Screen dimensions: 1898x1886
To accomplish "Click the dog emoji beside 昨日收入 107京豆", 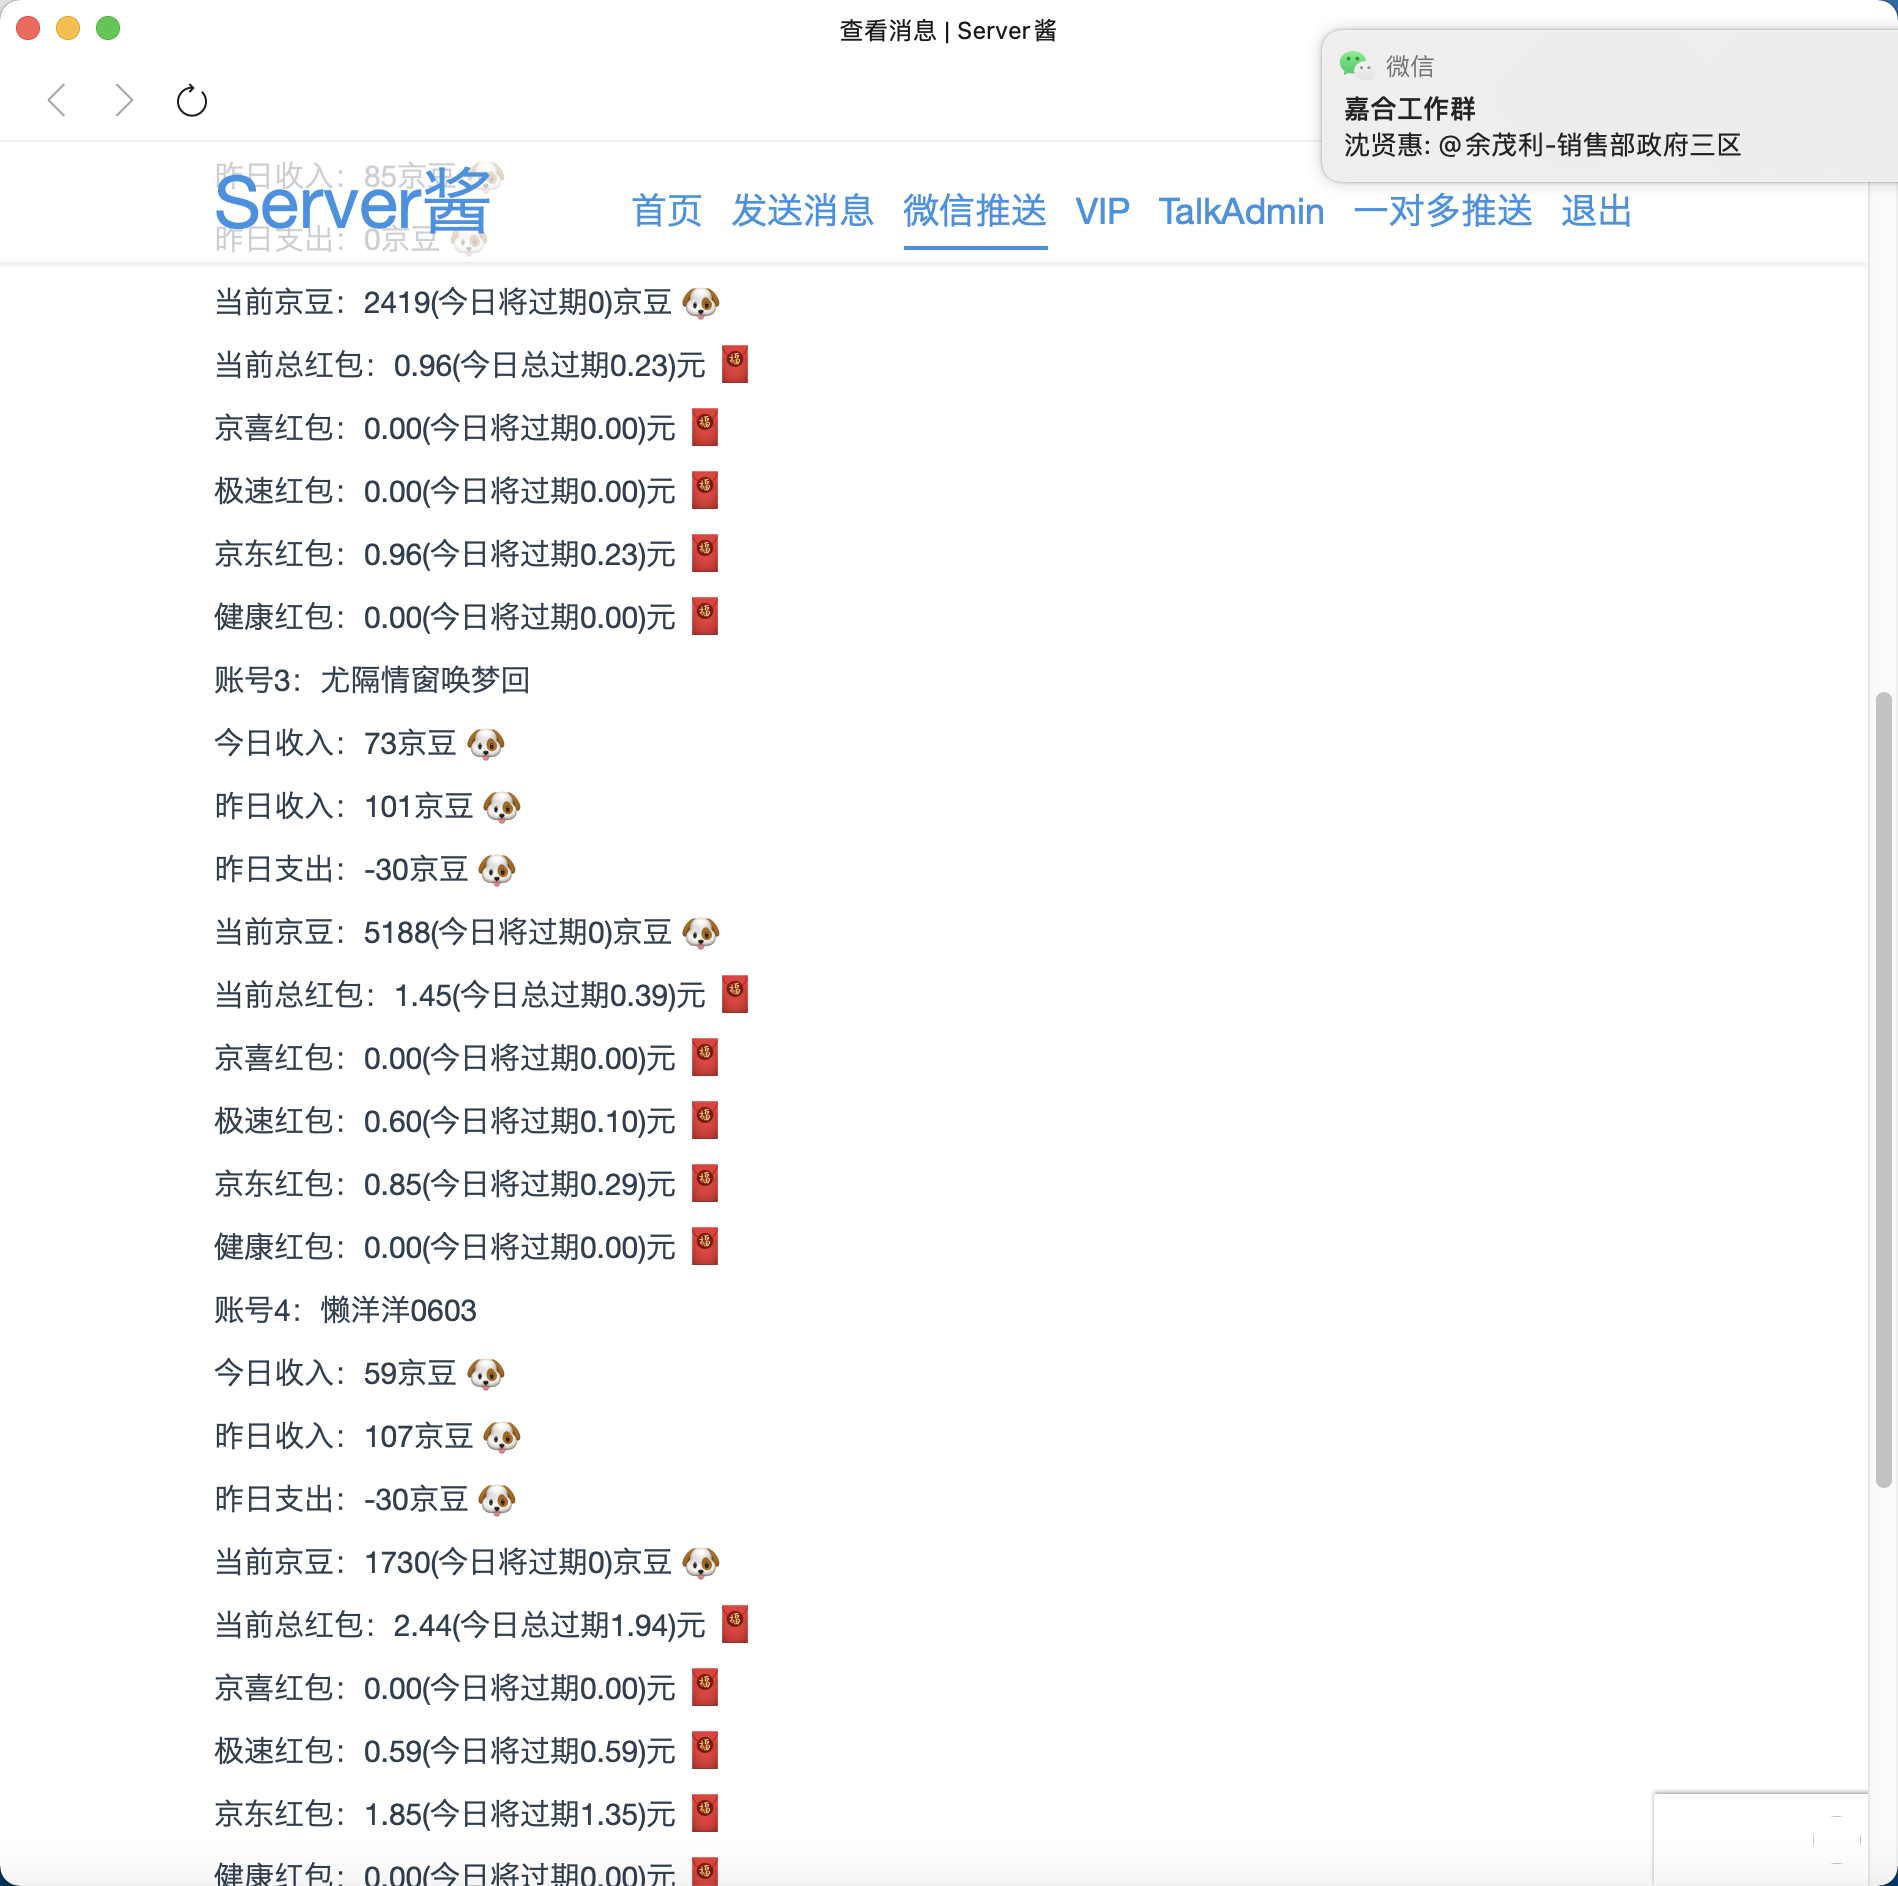I will [x=502, y=1436].
